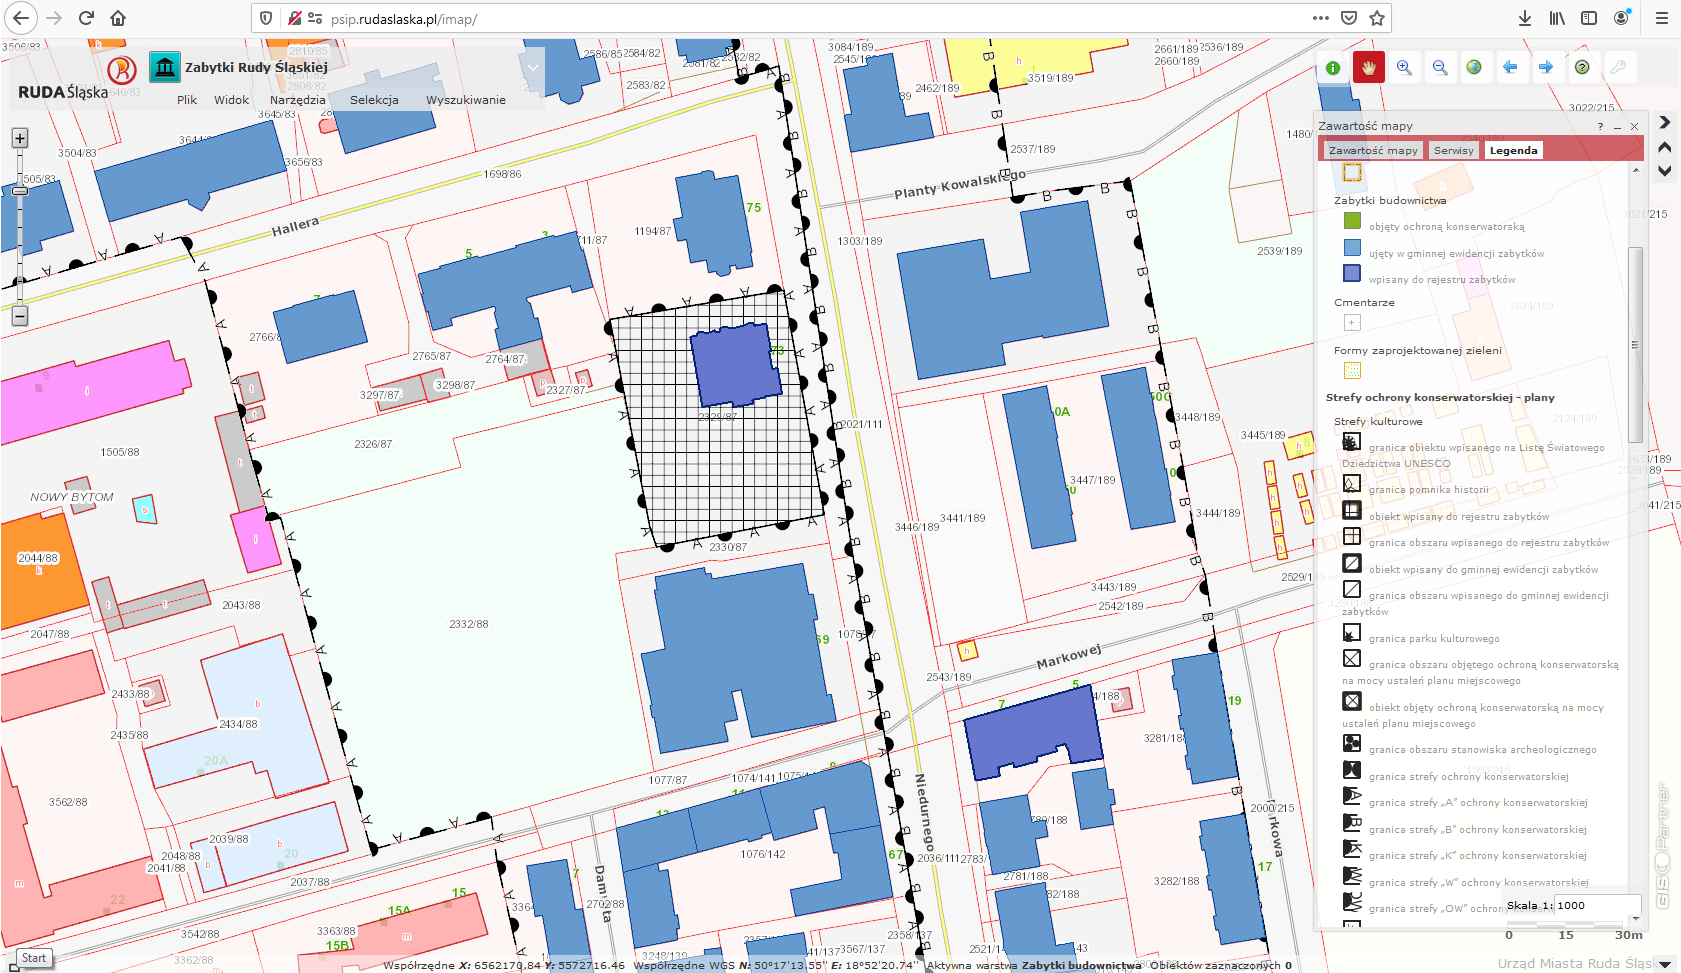Collapse side panel with right chevron
1681x973 pixels.
click(x=1664, y=122)
